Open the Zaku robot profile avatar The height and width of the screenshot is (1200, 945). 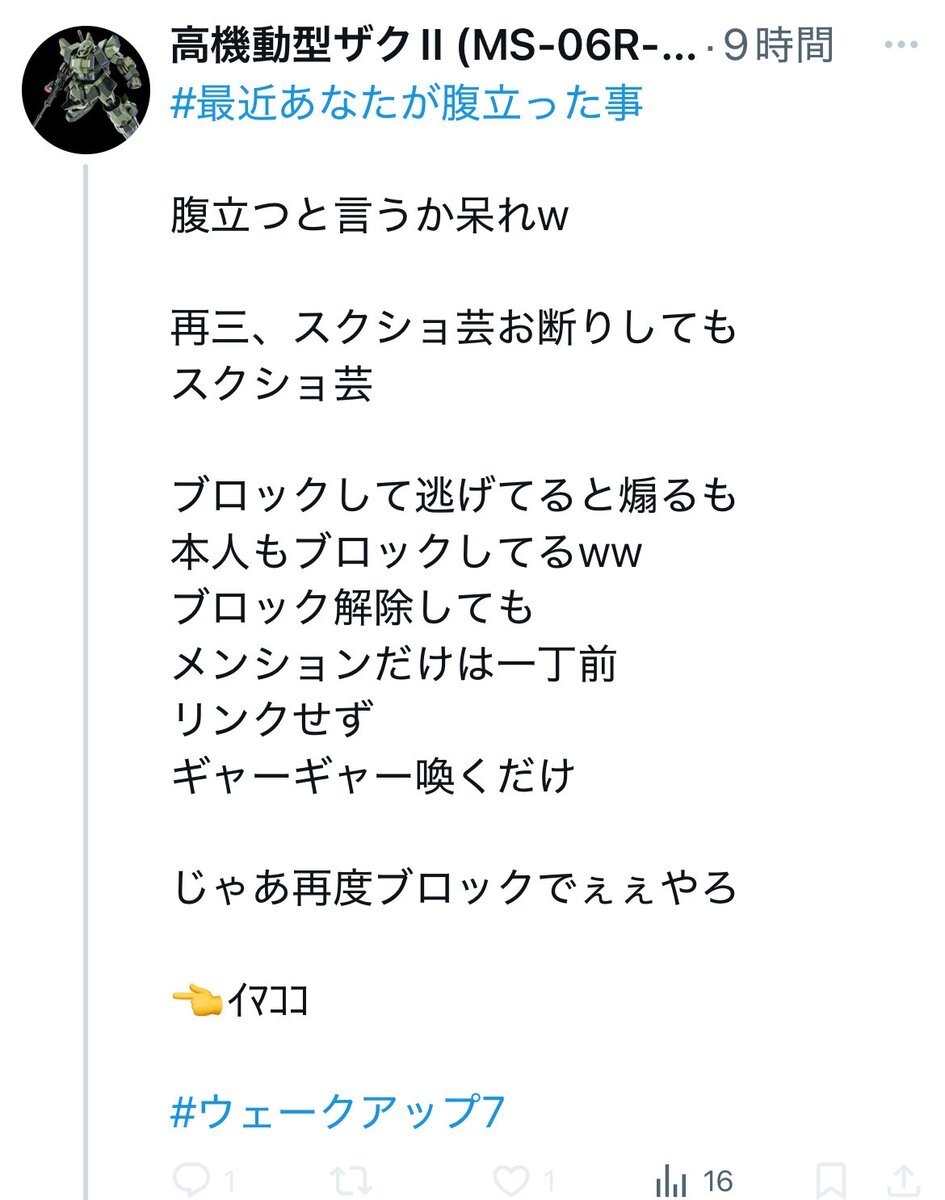86,90
